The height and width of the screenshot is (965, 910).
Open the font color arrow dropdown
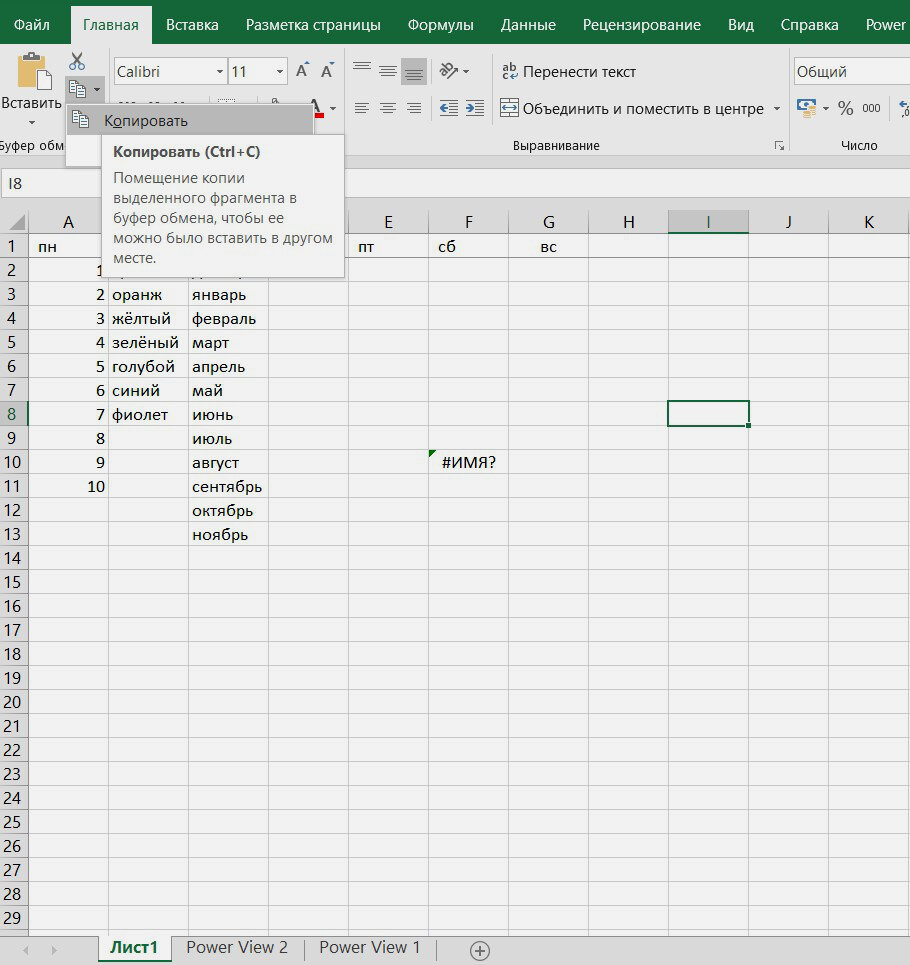[333, 108]
